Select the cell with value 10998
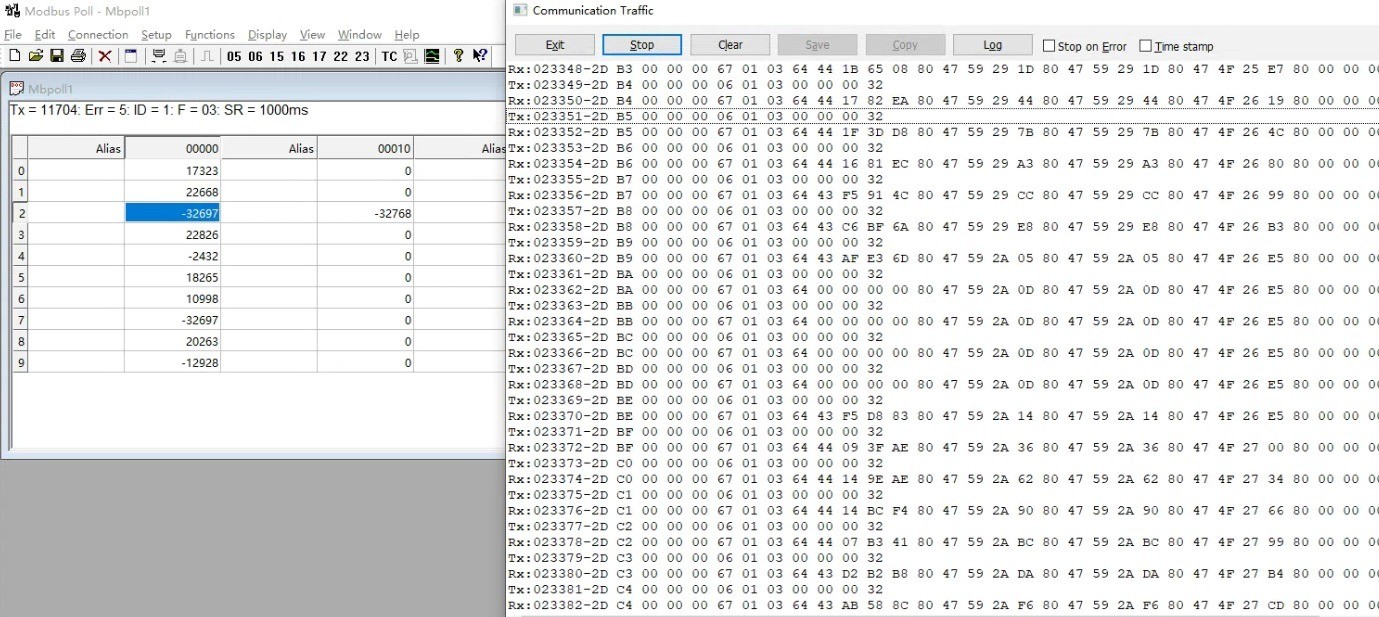Image resolution: width=1379 pixels, height=617 pixels. pyautogui.click(x=172, y=299)
